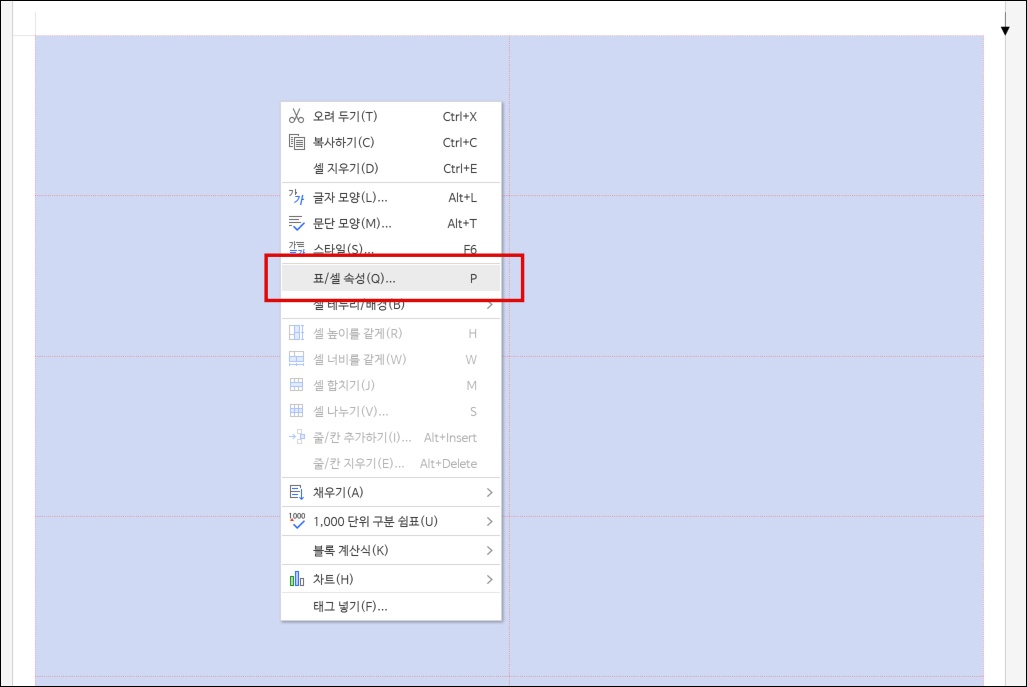Screen dimensions: 1027x687
Task: Click the equal cell height icon beside 셀 높이를 같게
Action: (295, 332)
